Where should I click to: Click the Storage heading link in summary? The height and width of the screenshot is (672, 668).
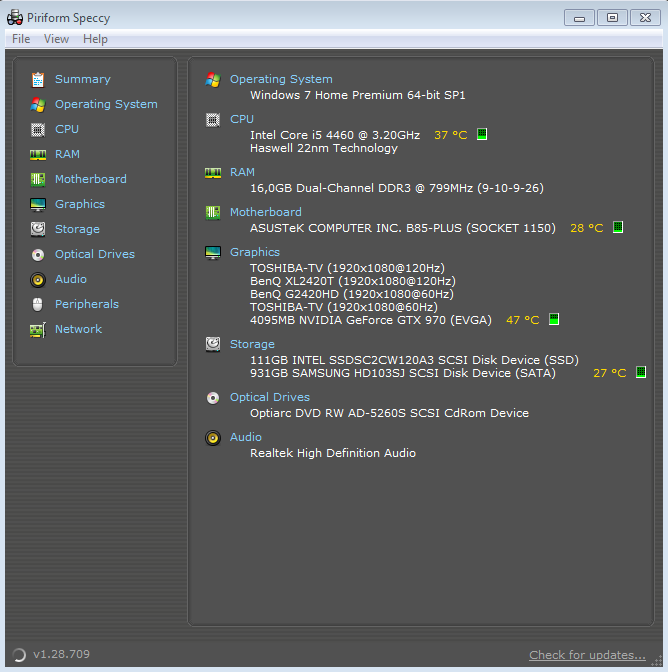tap(252, 345)
